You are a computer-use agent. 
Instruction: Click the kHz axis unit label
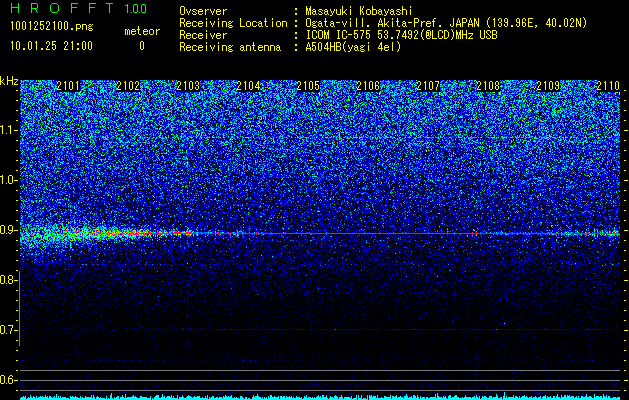(x=9, y=81)
